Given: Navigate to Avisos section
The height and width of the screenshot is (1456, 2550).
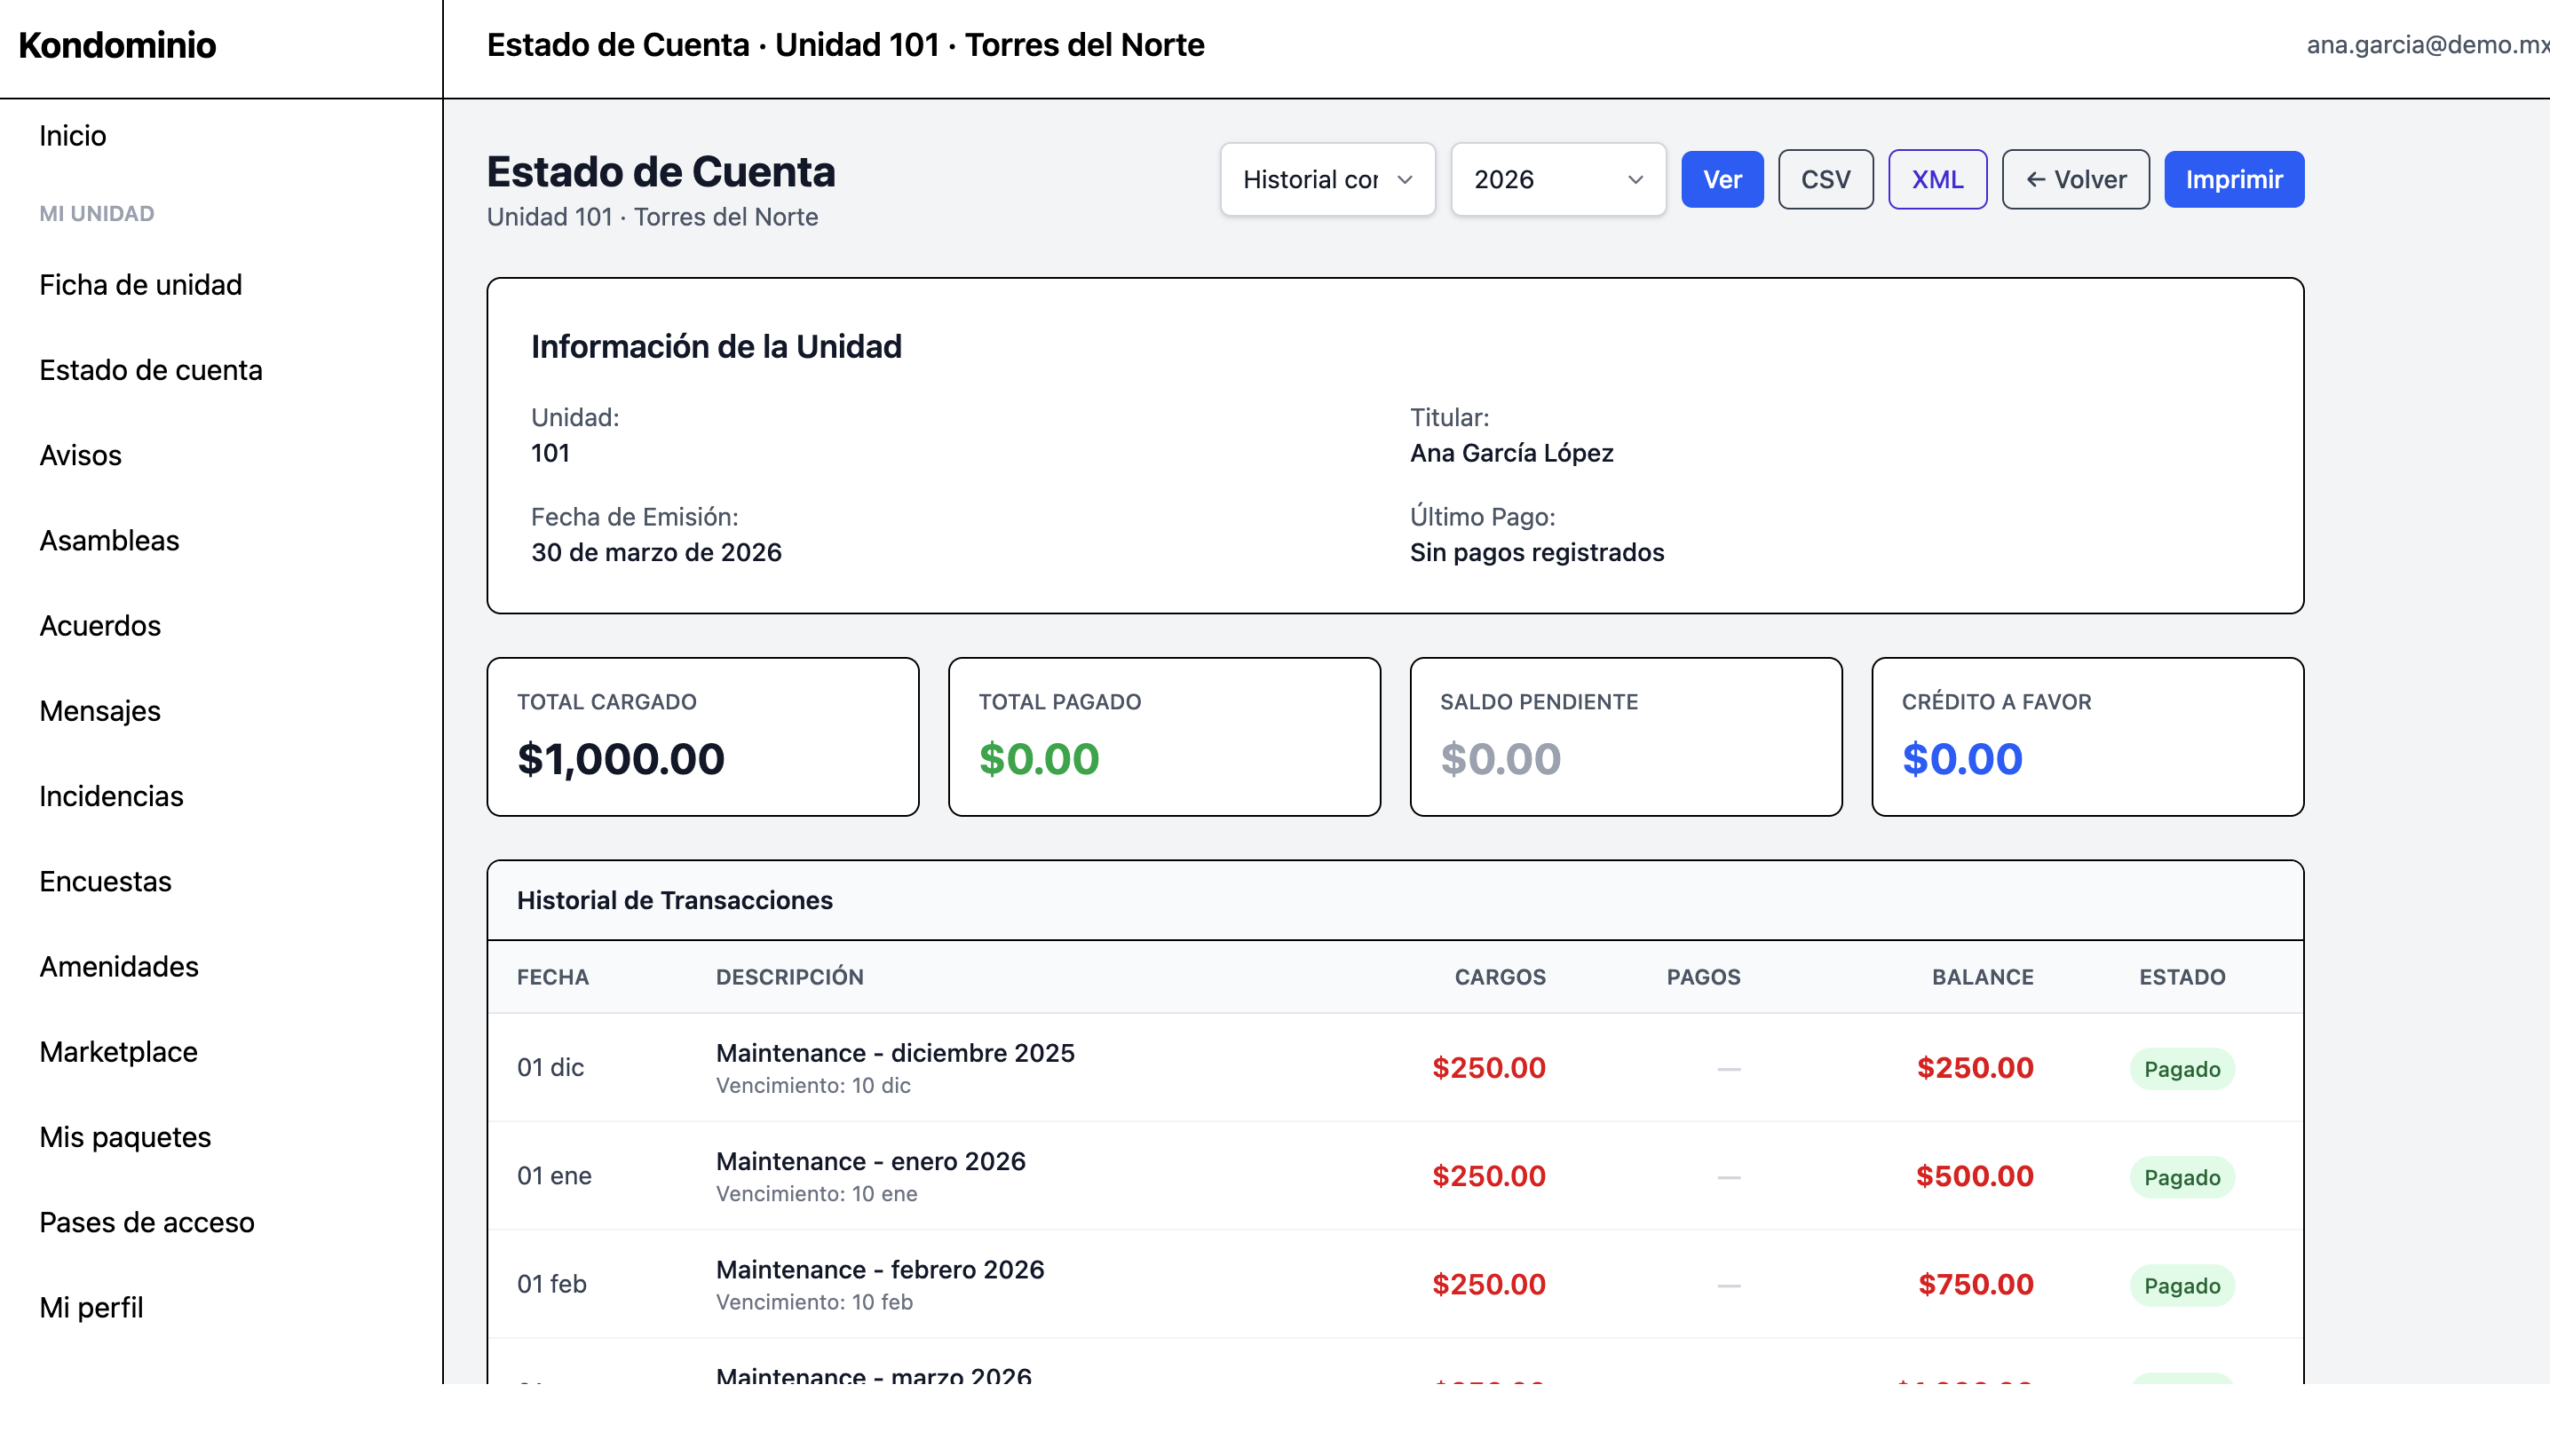Looking at the screenshot, I should (x=81, y=455).
